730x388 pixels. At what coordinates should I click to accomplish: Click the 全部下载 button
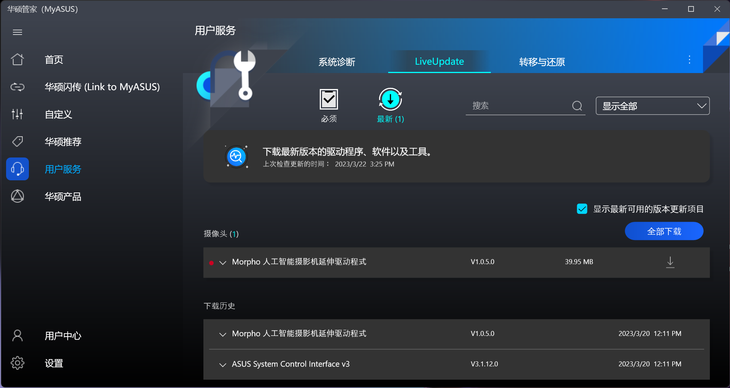pyautogui.click(x=664, y=231)
